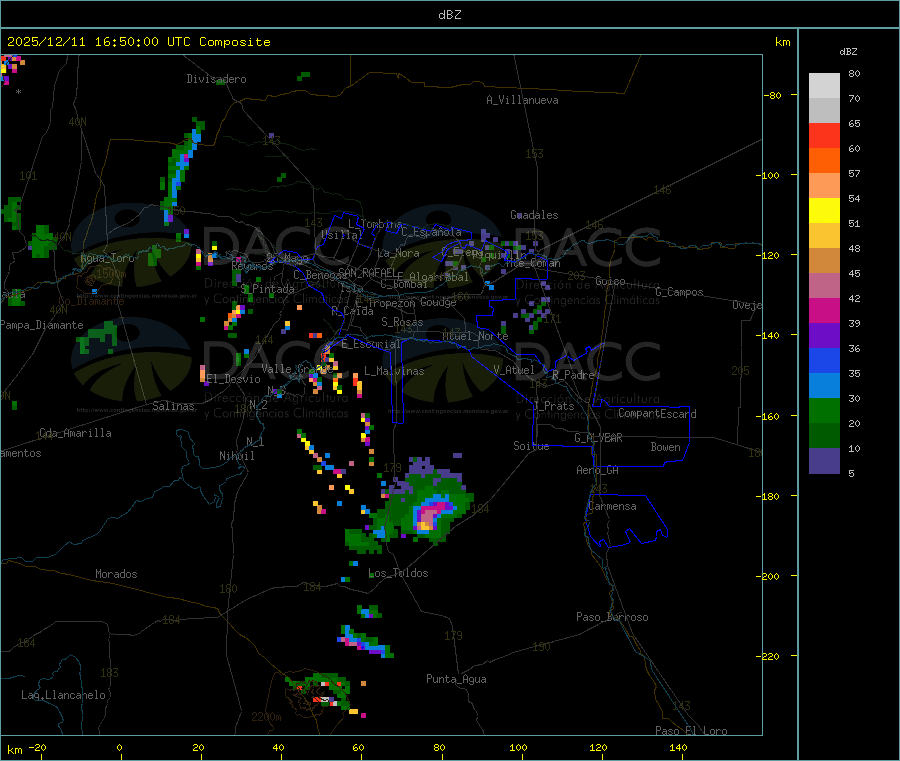Click the Lag.Llancanelo label
Viewport: 900px width, 761px height.
click(64, 695)
